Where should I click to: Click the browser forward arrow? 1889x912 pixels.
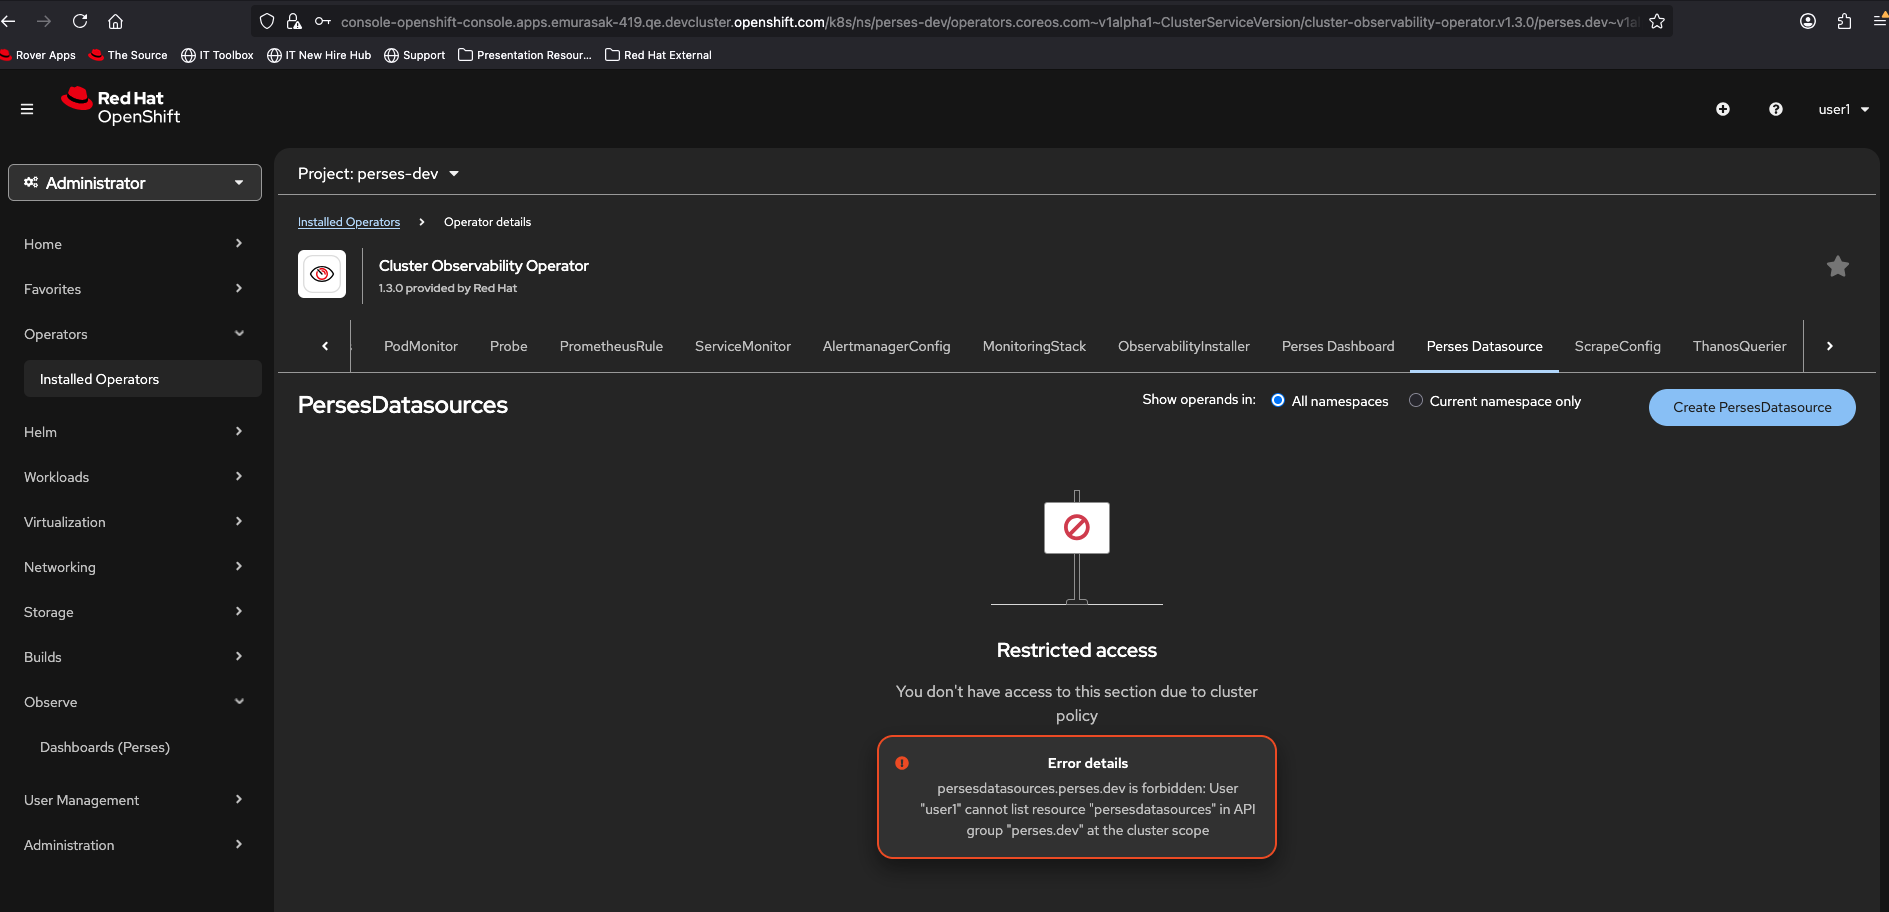click(44, 21)
